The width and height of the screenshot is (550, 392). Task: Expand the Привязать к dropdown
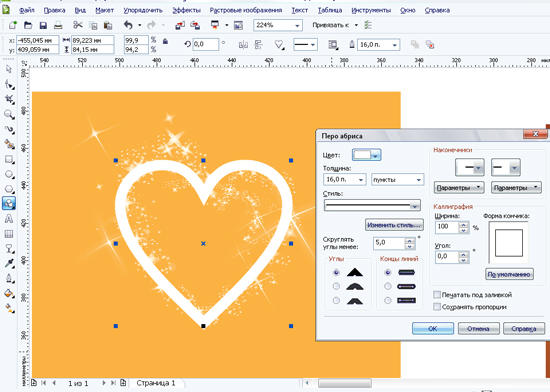click(356, 25)
